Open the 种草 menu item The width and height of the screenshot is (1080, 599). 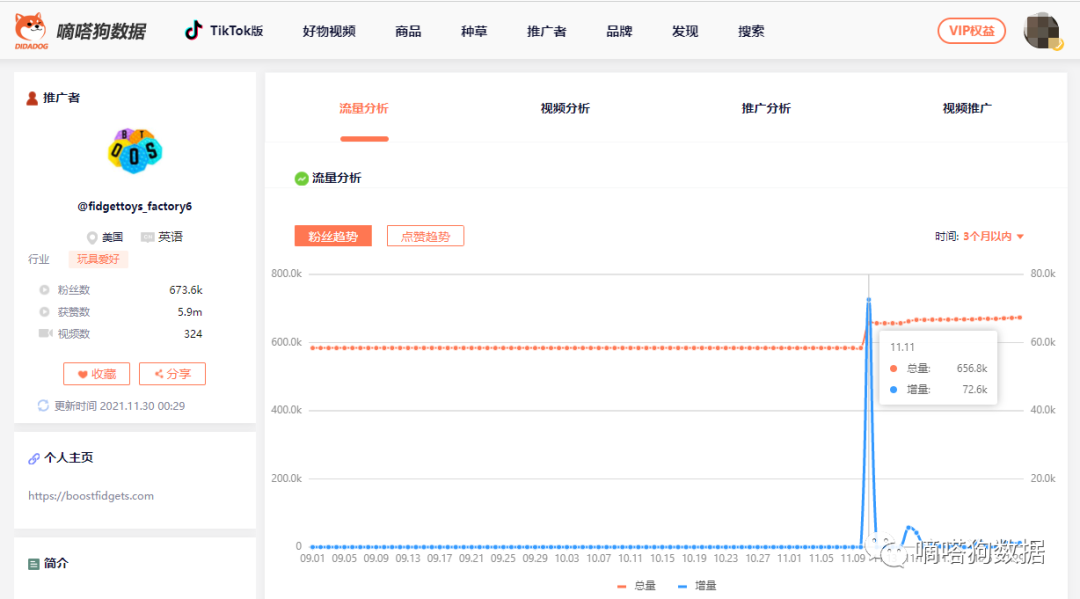tap(473, 31)
